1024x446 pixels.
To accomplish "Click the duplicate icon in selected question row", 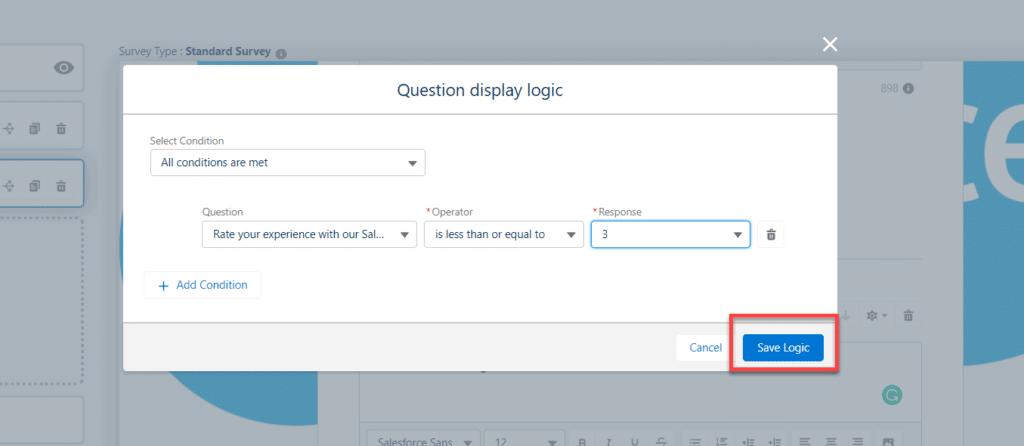I will coord(35,186).
